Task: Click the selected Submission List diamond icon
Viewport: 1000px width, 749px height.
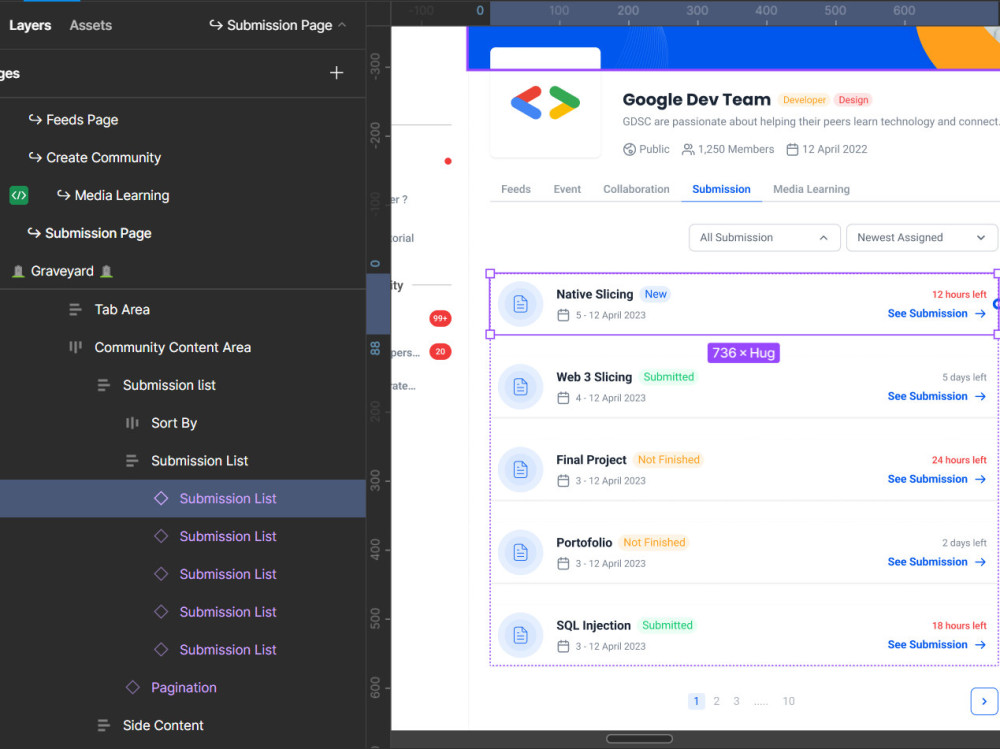Action: click(x=161, y=498)
